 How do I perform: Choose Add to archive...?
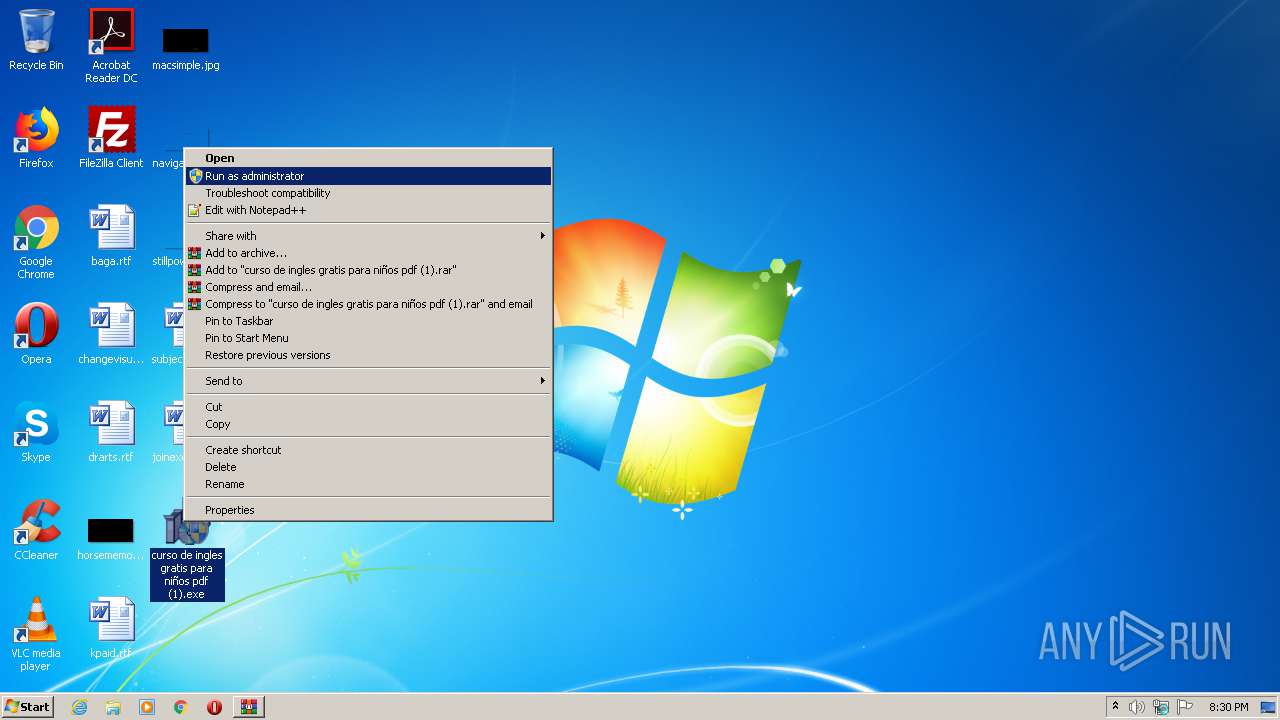pos(368,253)
